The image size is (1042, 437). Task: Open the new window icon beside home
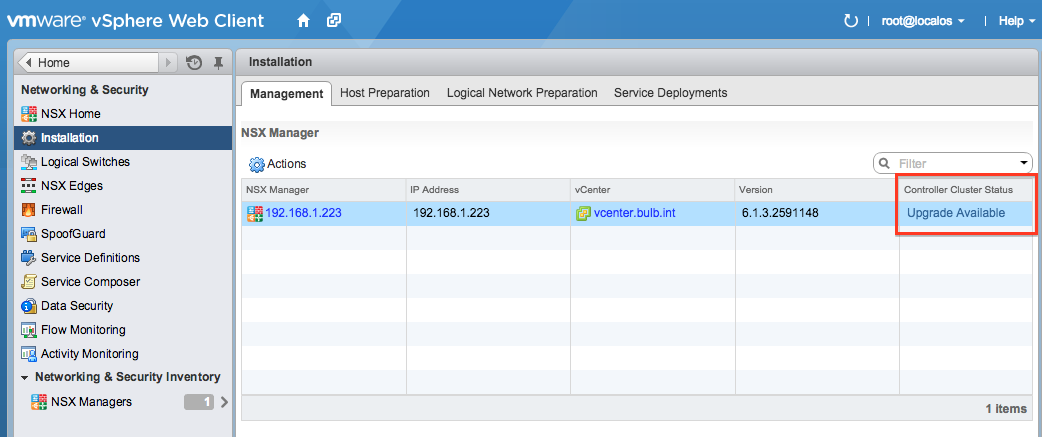pyautogui.click(x=334, y=21)
